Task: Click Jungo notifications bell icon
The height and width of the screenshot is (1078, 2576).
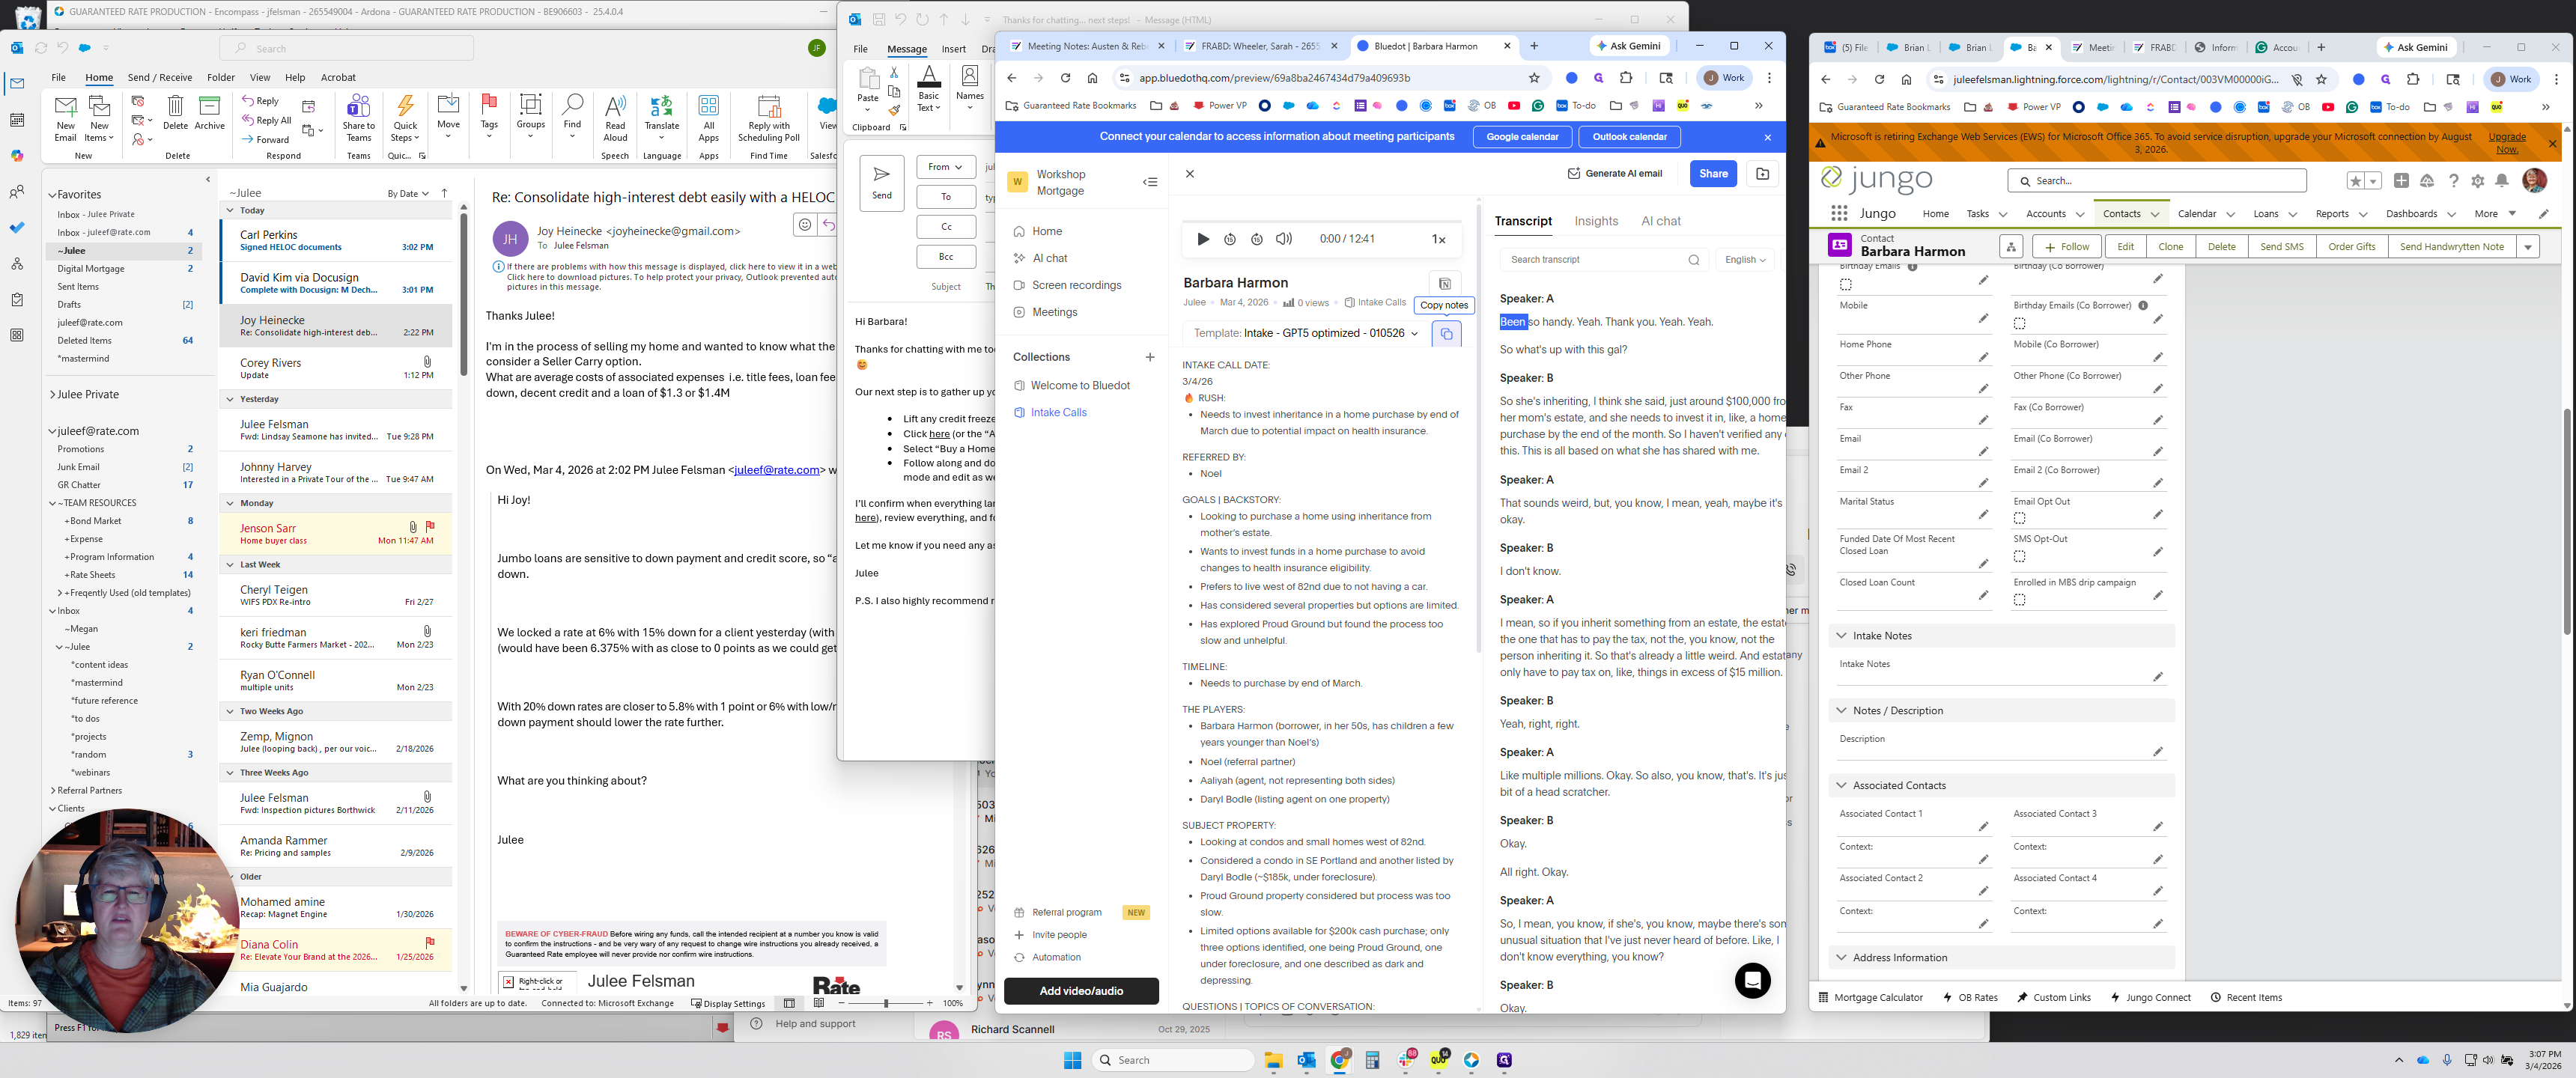Action: pyautogui.click(x=2501, y=181)
